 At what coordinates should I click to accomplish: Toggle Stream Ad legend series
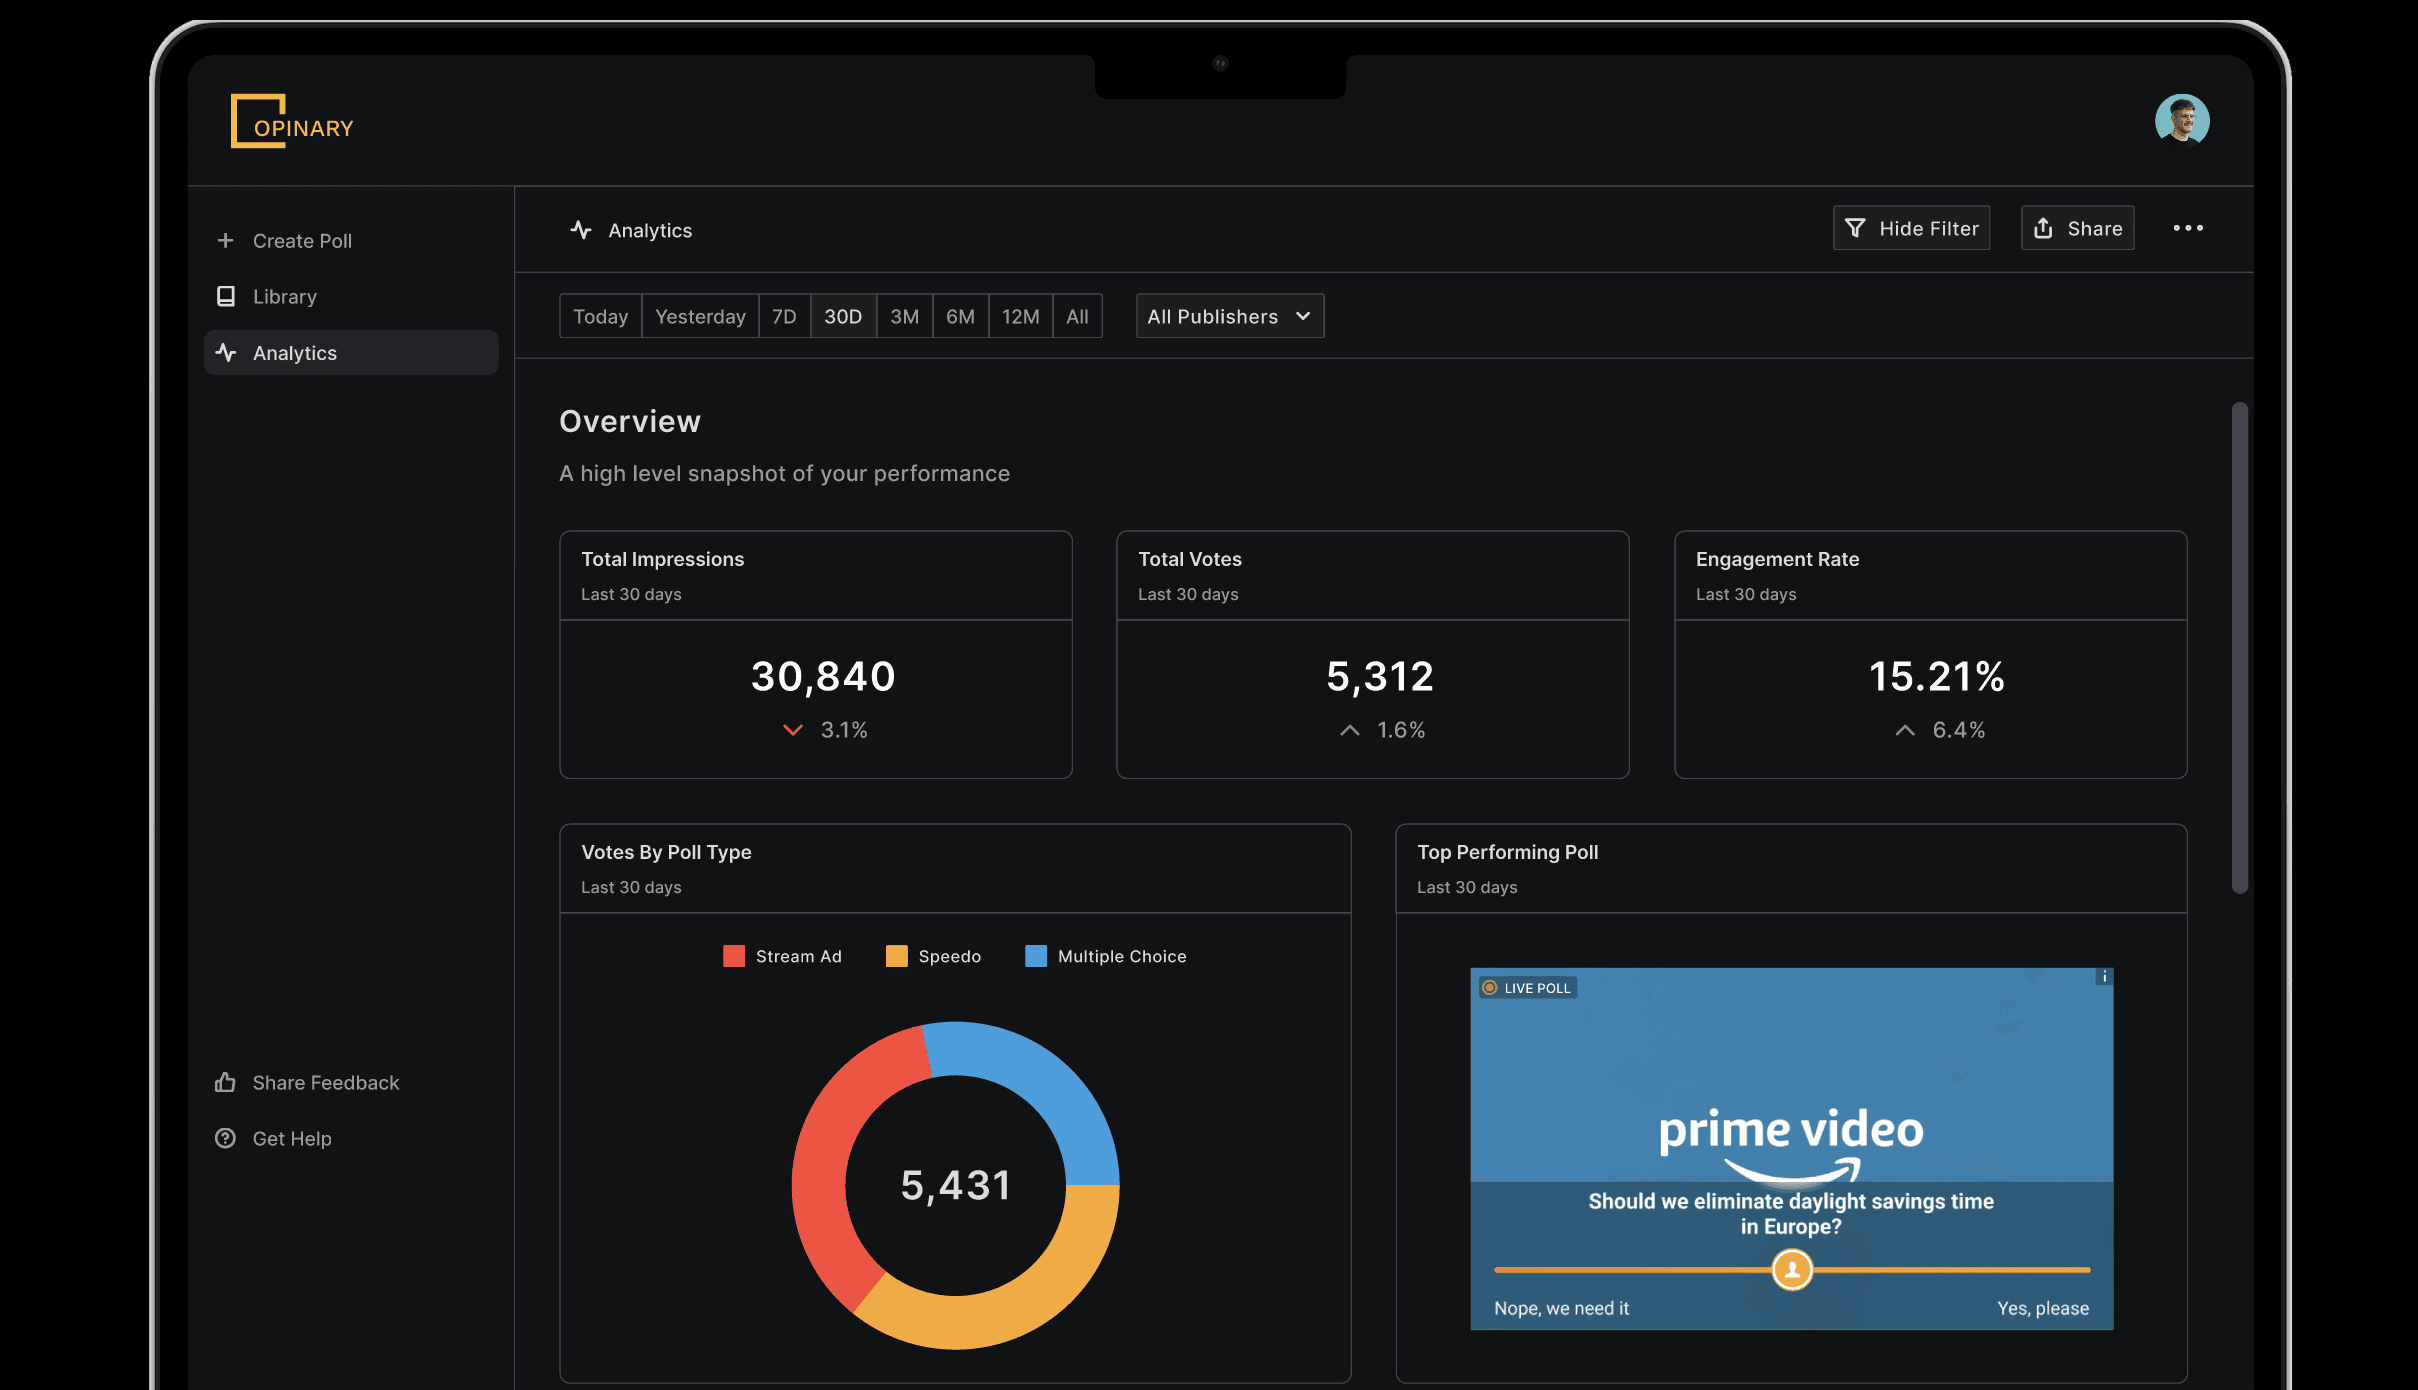point(782,956)
